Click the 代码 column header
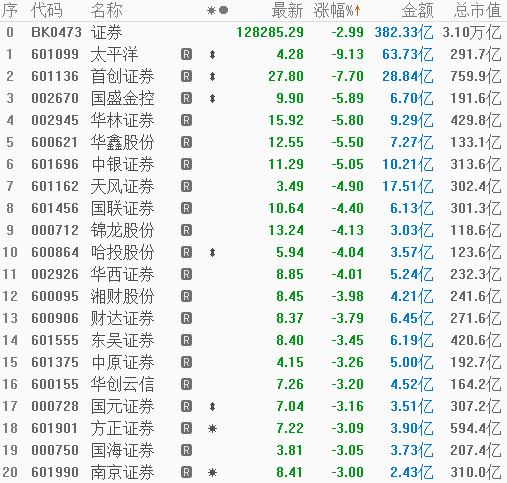 [x=47, y=10]
